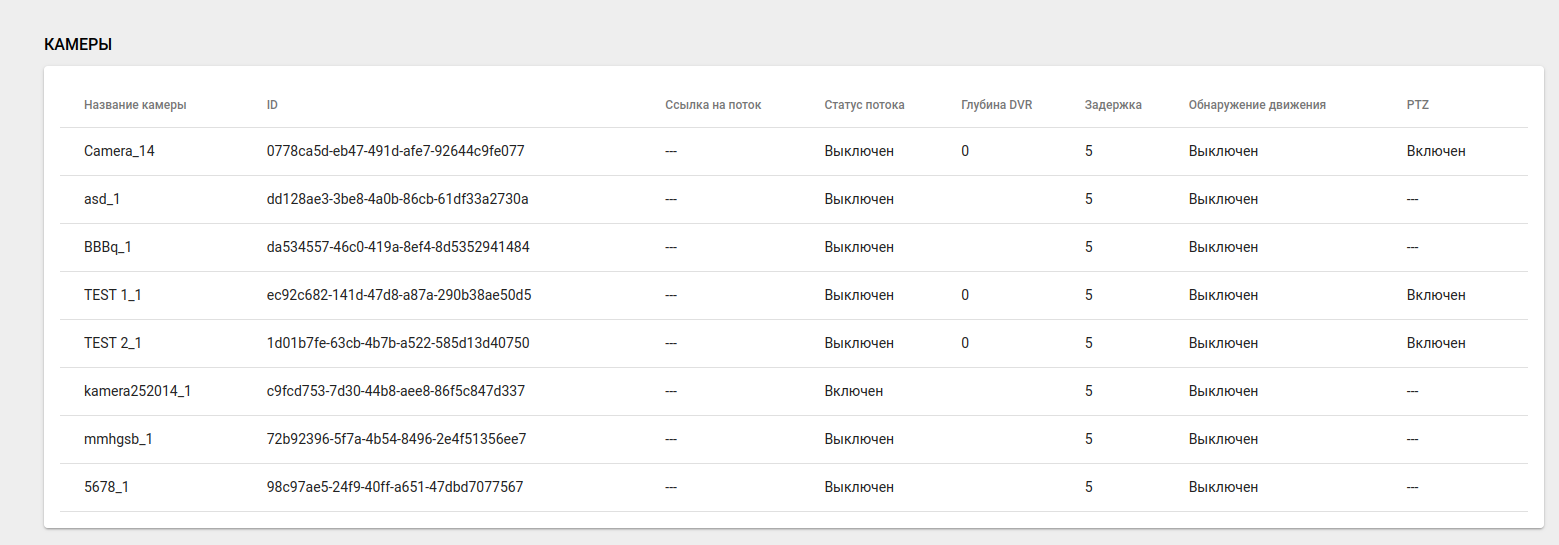Open the mmhgsb_1 camera row

pyautogui.click(x=118, y=439)
